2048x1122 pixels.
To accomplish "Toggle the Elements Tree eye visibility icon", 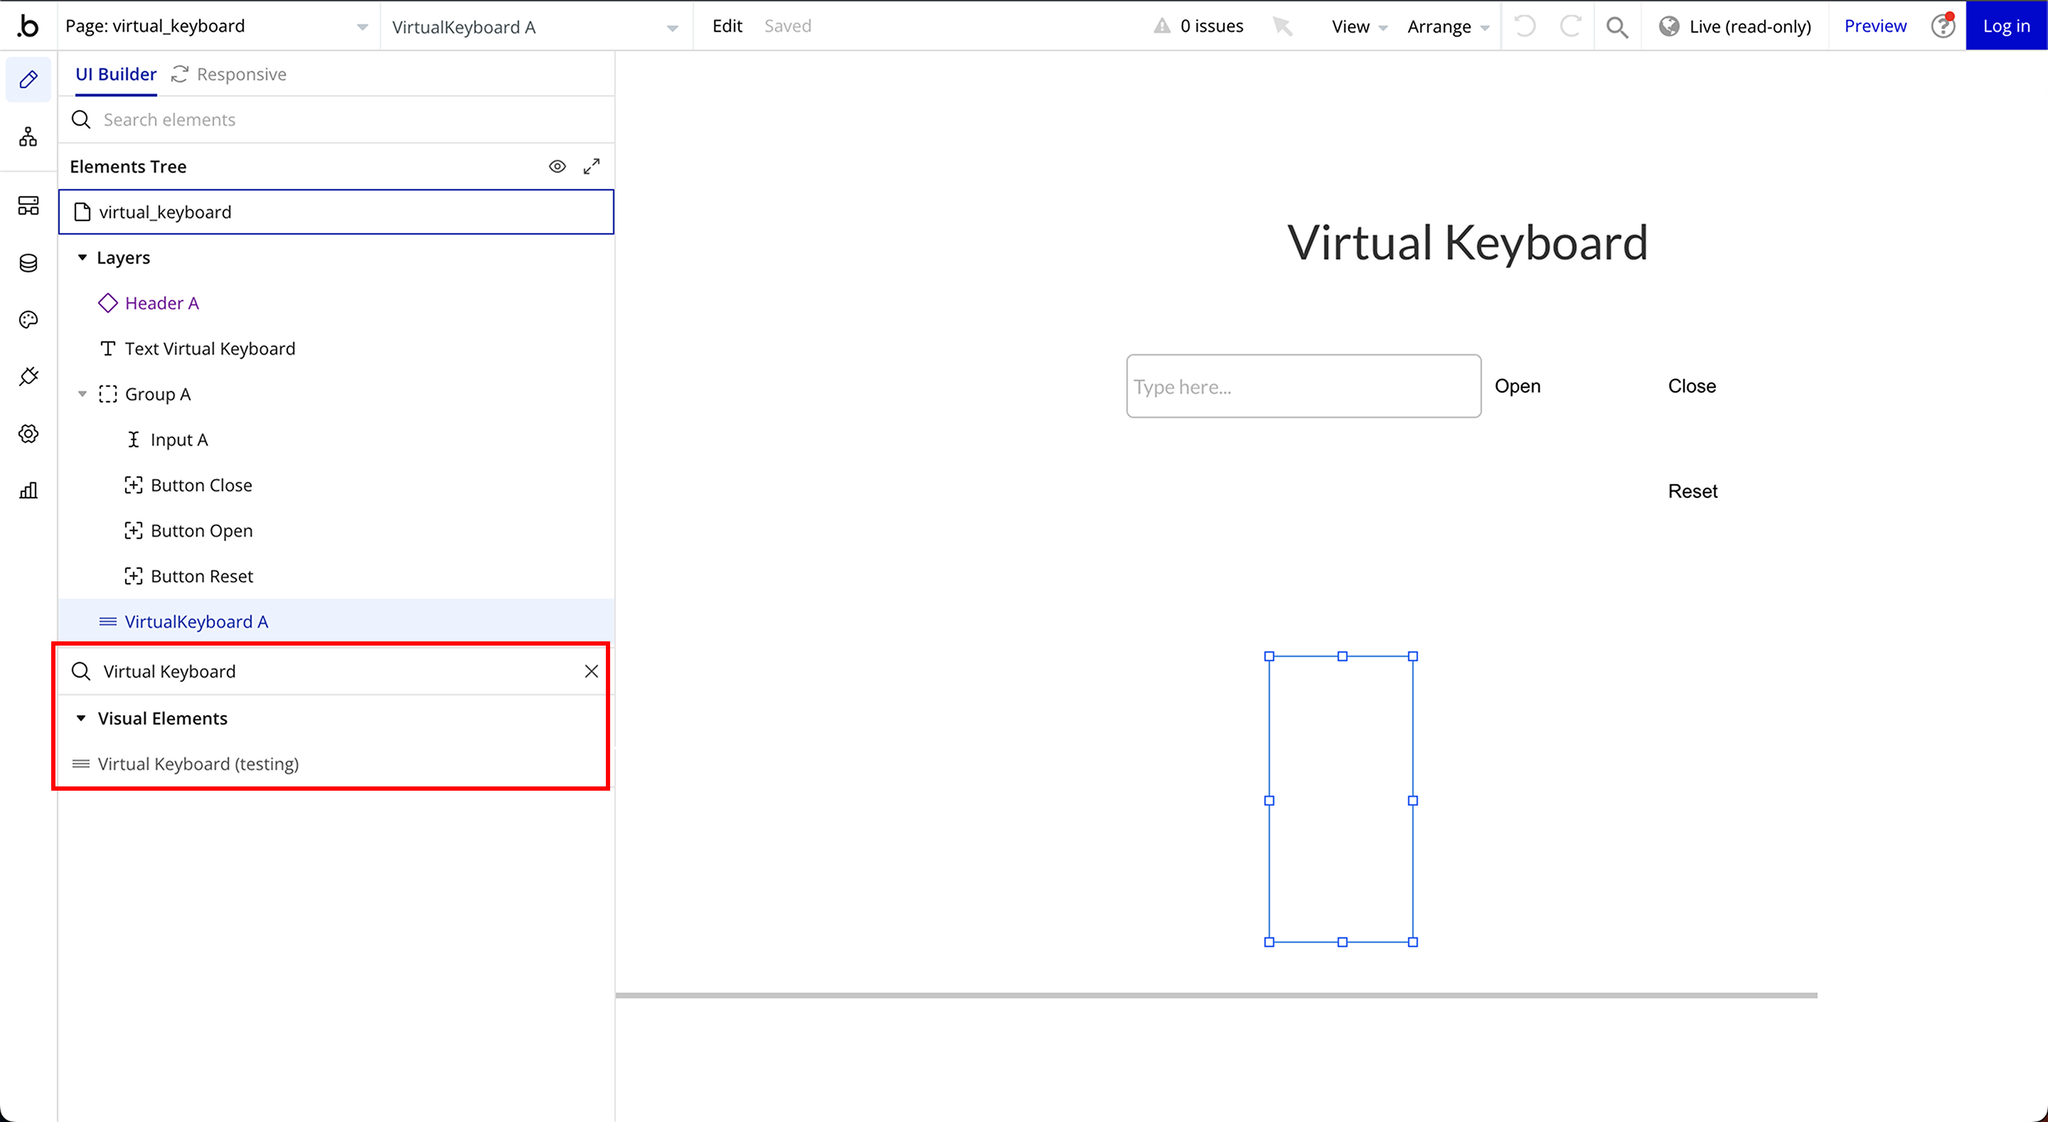I will [x=557, y=167].
